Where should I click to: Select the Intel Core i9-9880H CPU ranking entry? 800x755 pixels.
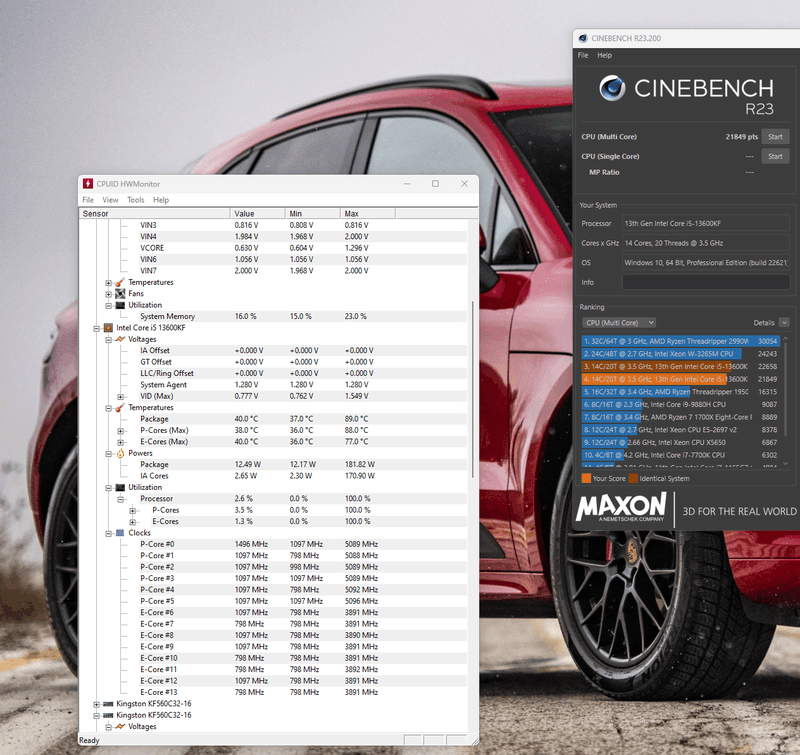click(681, 405)
